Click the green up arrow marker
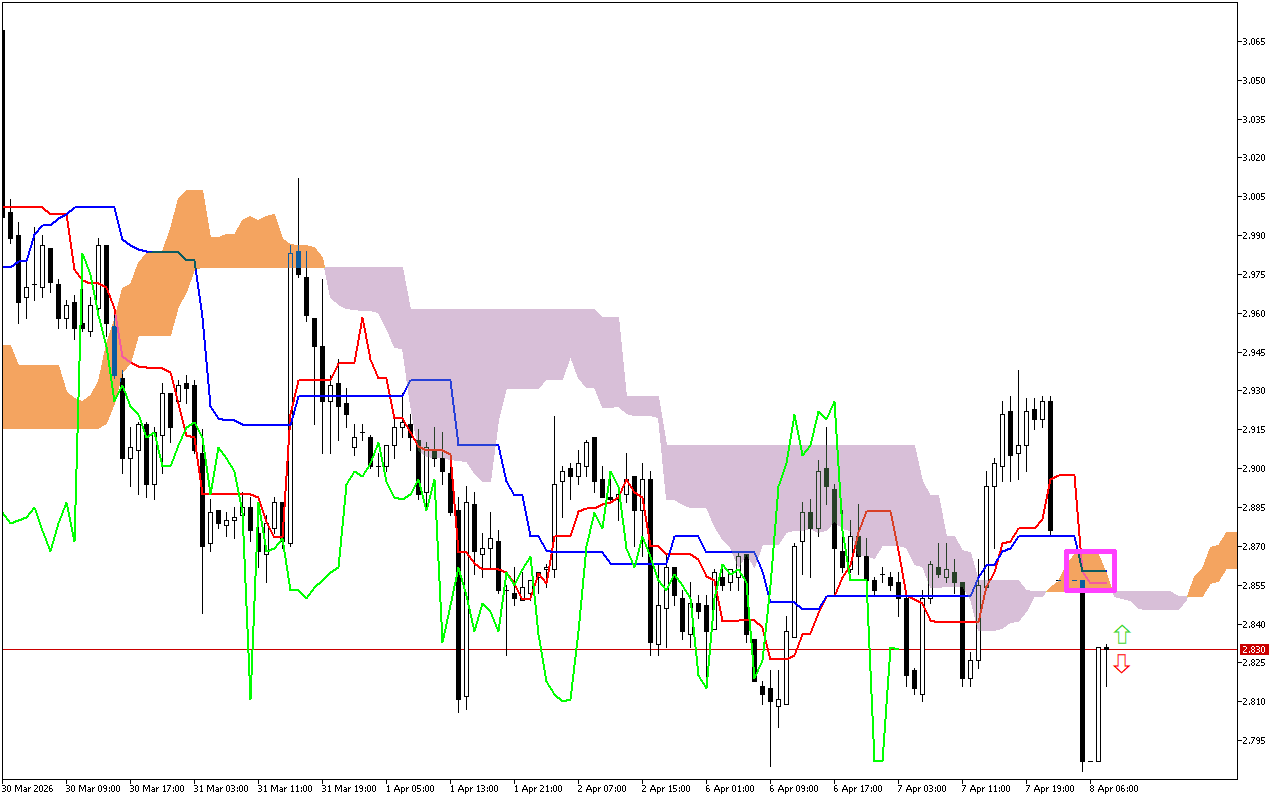1280x800 pixels. [1122, 634]
